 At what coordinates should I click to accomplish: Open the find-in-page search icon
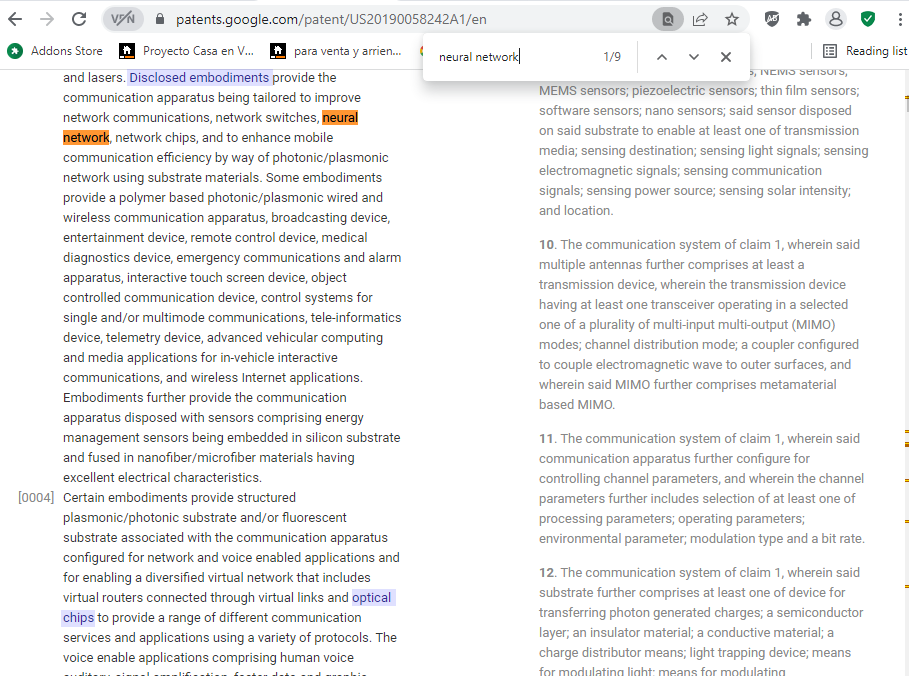[667, 19]
